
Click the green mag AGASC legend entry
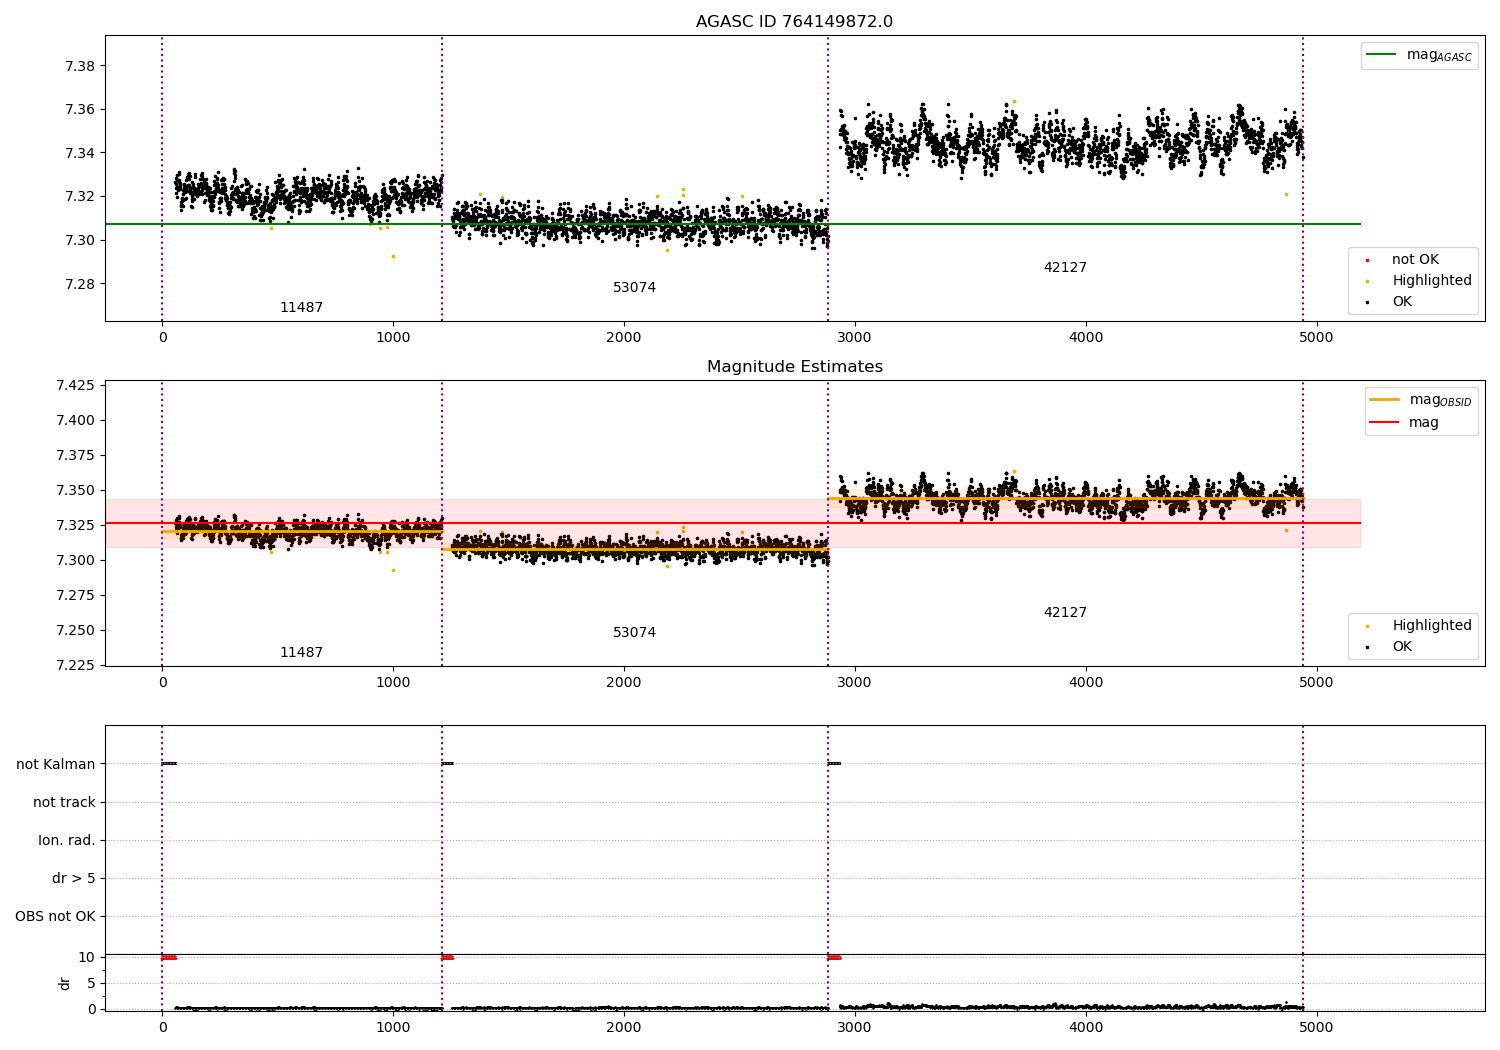pos(1419,56)
